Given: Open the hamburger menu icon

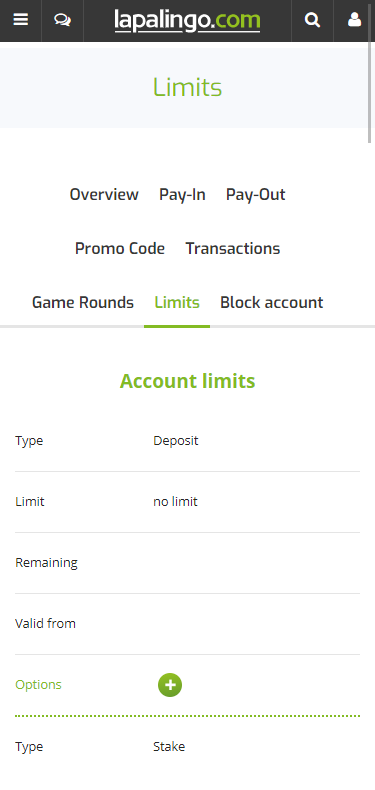Looking at the screenshot, I should click(21, 20).
